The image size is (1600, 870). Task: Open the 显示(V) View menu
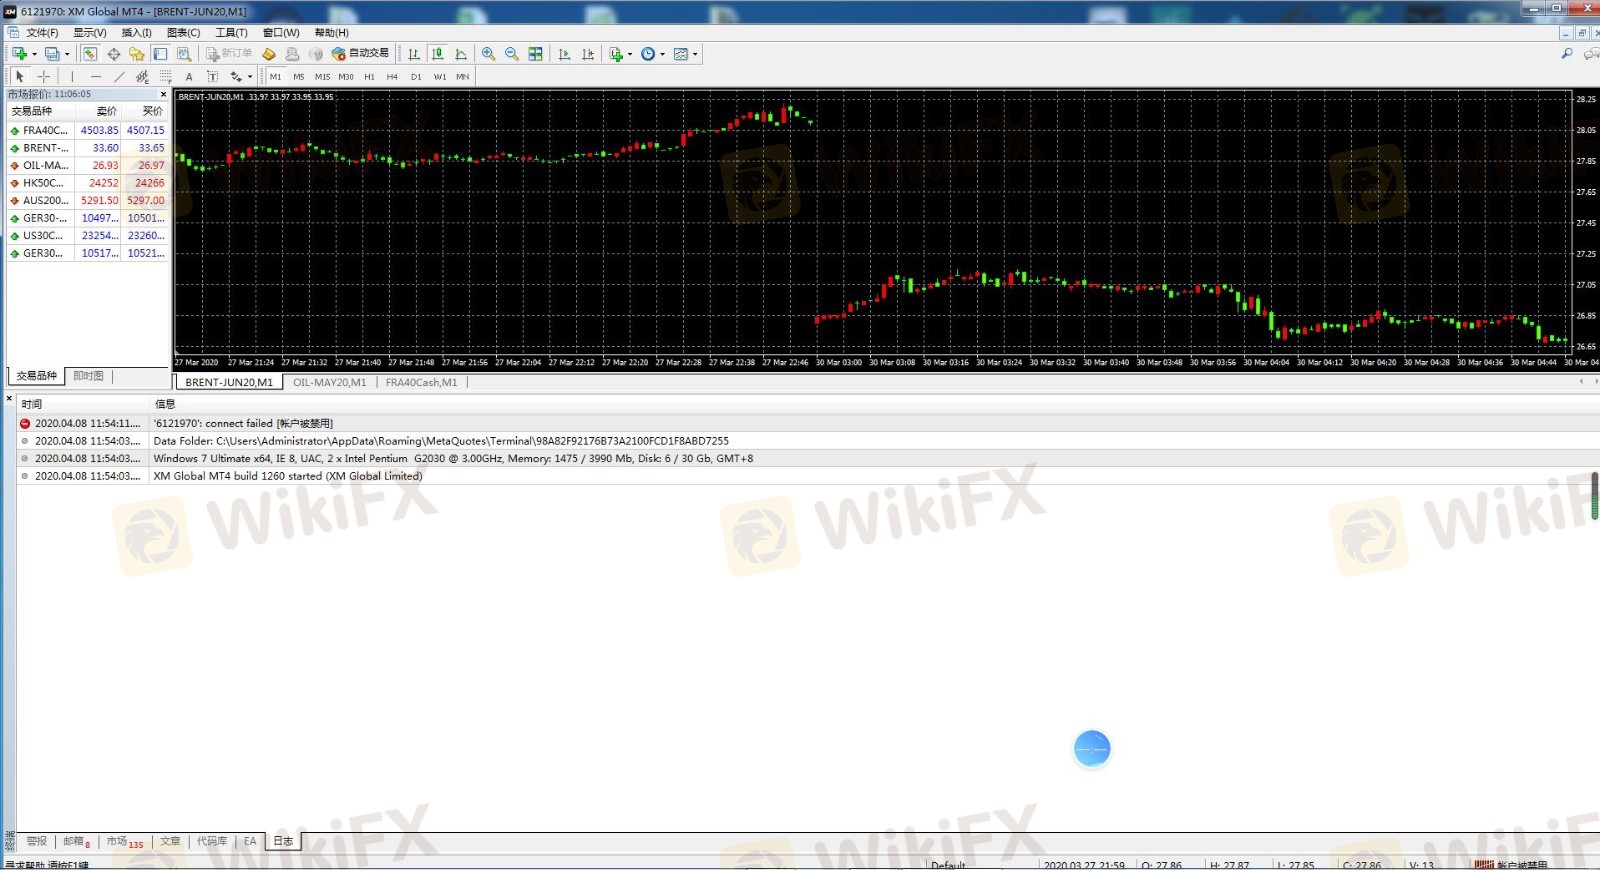pyautogui.click(x=90, y=33)
